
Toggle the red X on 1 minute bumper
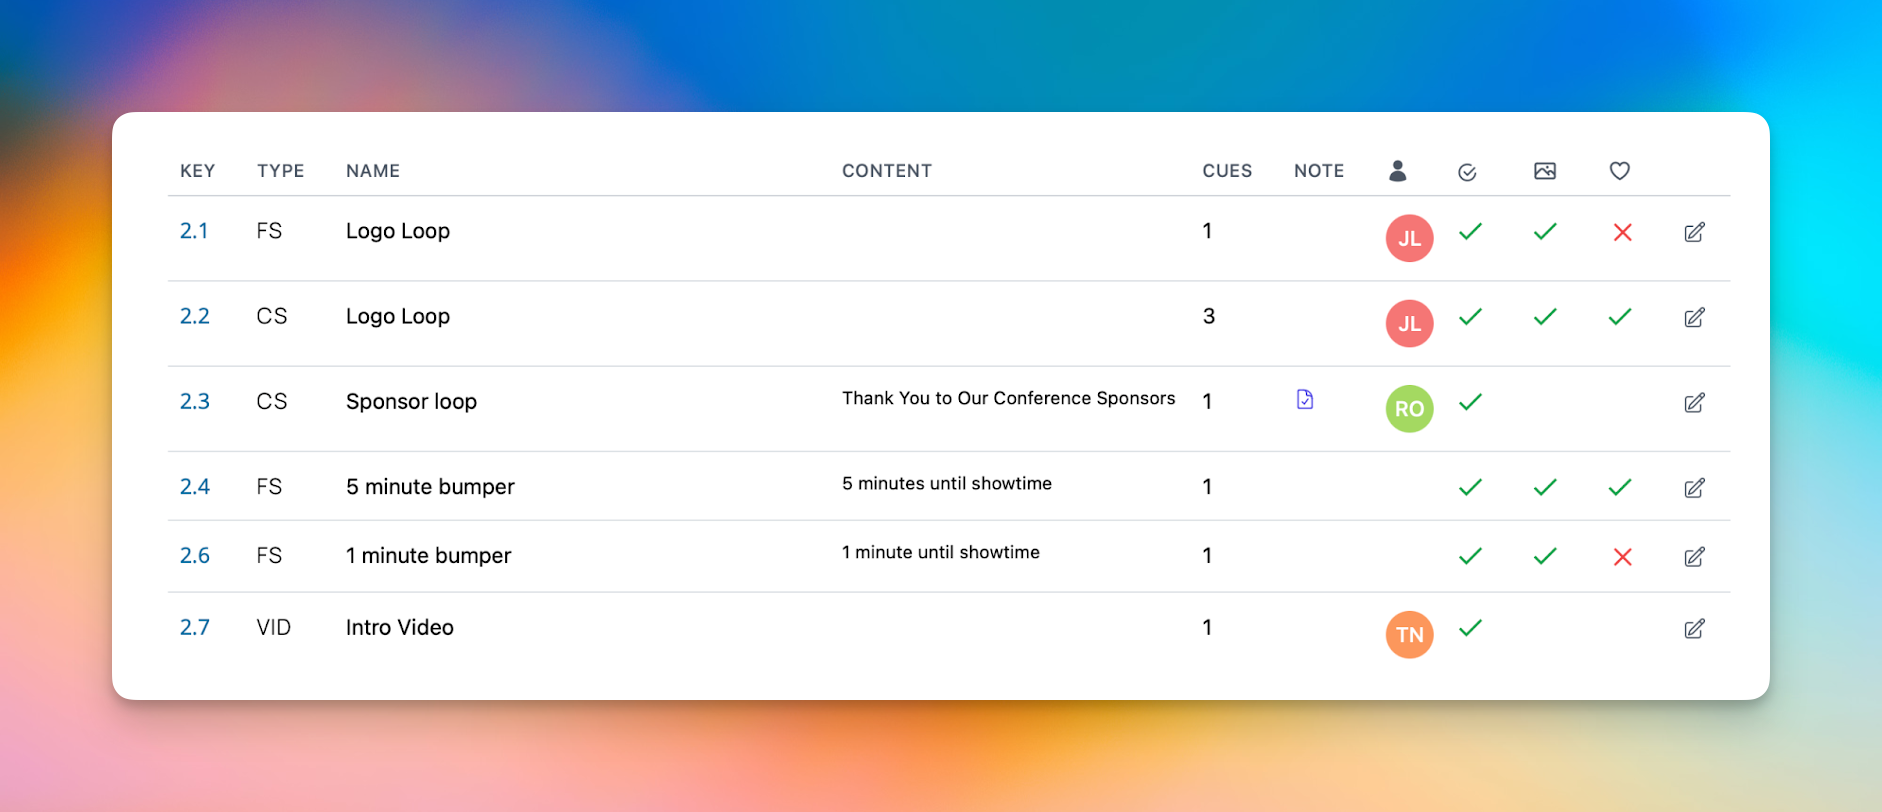(x=1623, y=556)
